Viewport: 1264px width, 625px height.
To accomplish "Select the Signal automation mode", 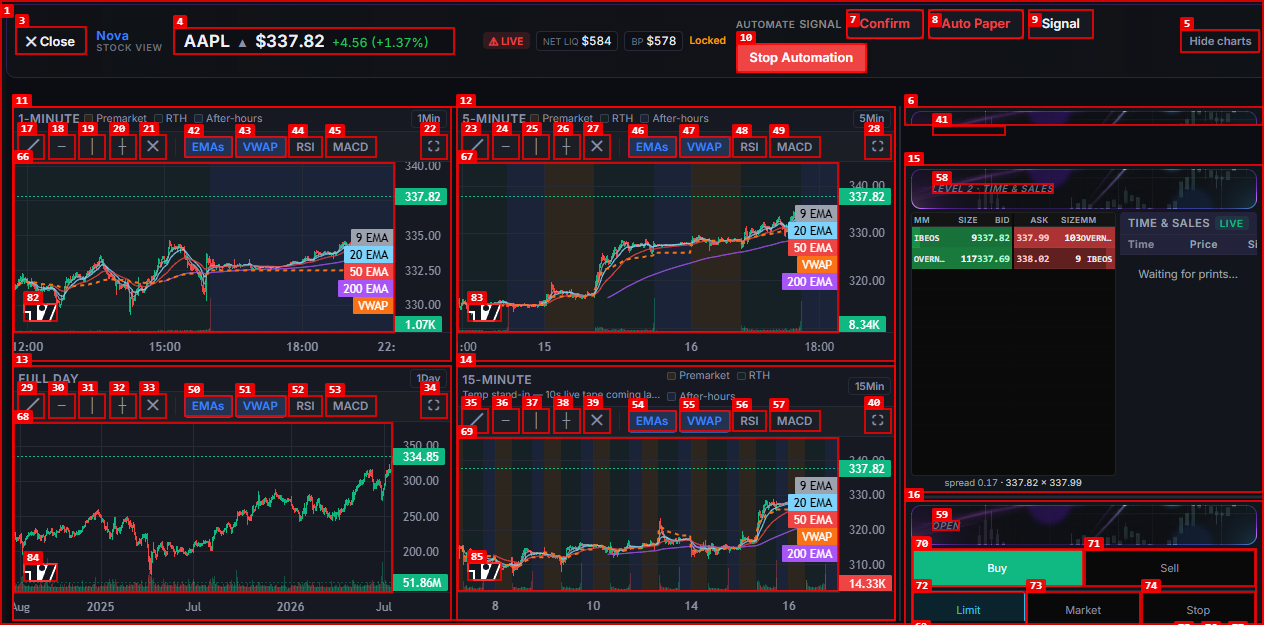I will click(1061, 24).
